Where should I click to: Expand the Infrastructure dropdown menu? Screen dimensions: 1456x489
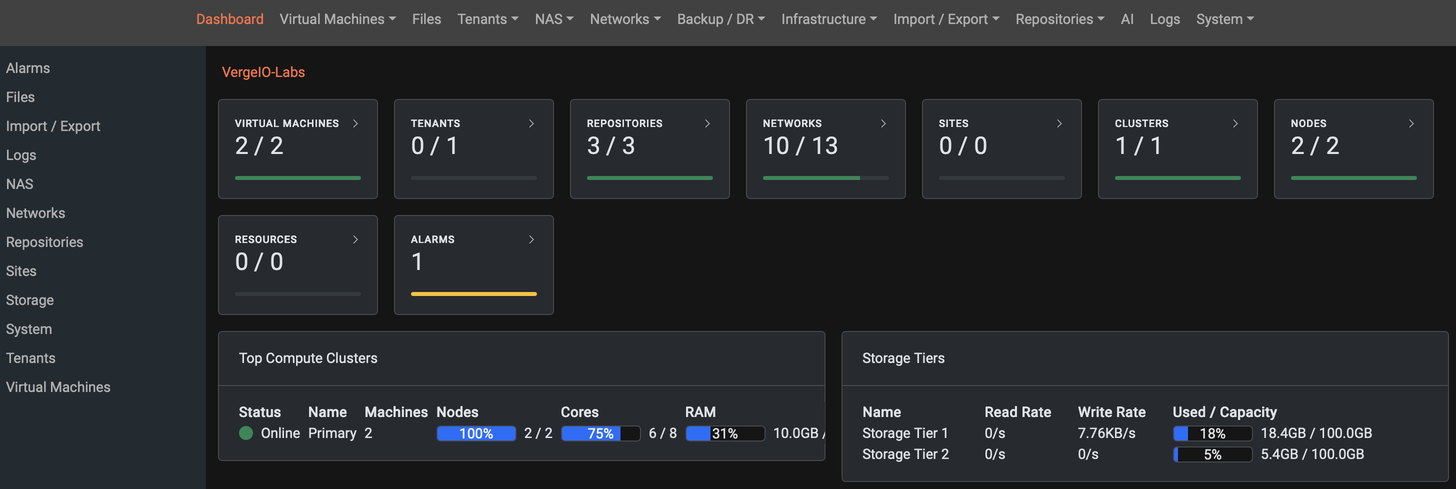[x=829, y=19]
